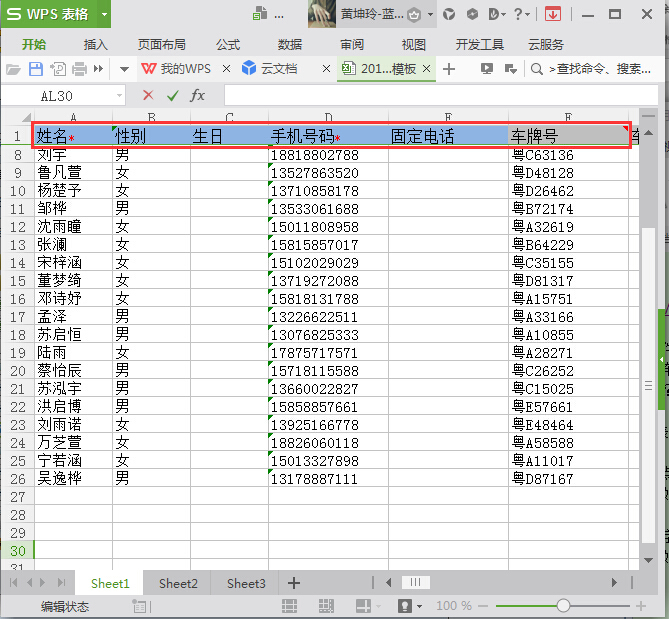Click the zoom slider handle
Image resolution: width=669 pixels, height=619 pixels.
tap(564, 606)
